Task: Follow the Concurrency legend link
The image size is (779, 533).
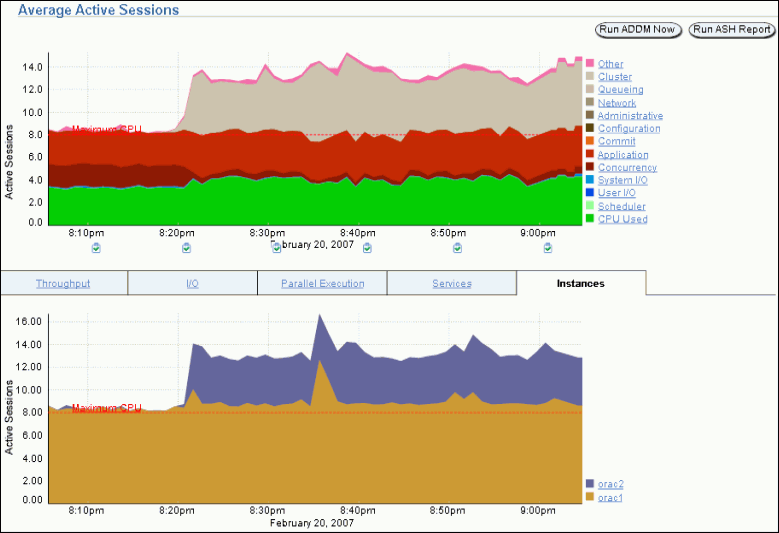Action: [x=627, y=167]
